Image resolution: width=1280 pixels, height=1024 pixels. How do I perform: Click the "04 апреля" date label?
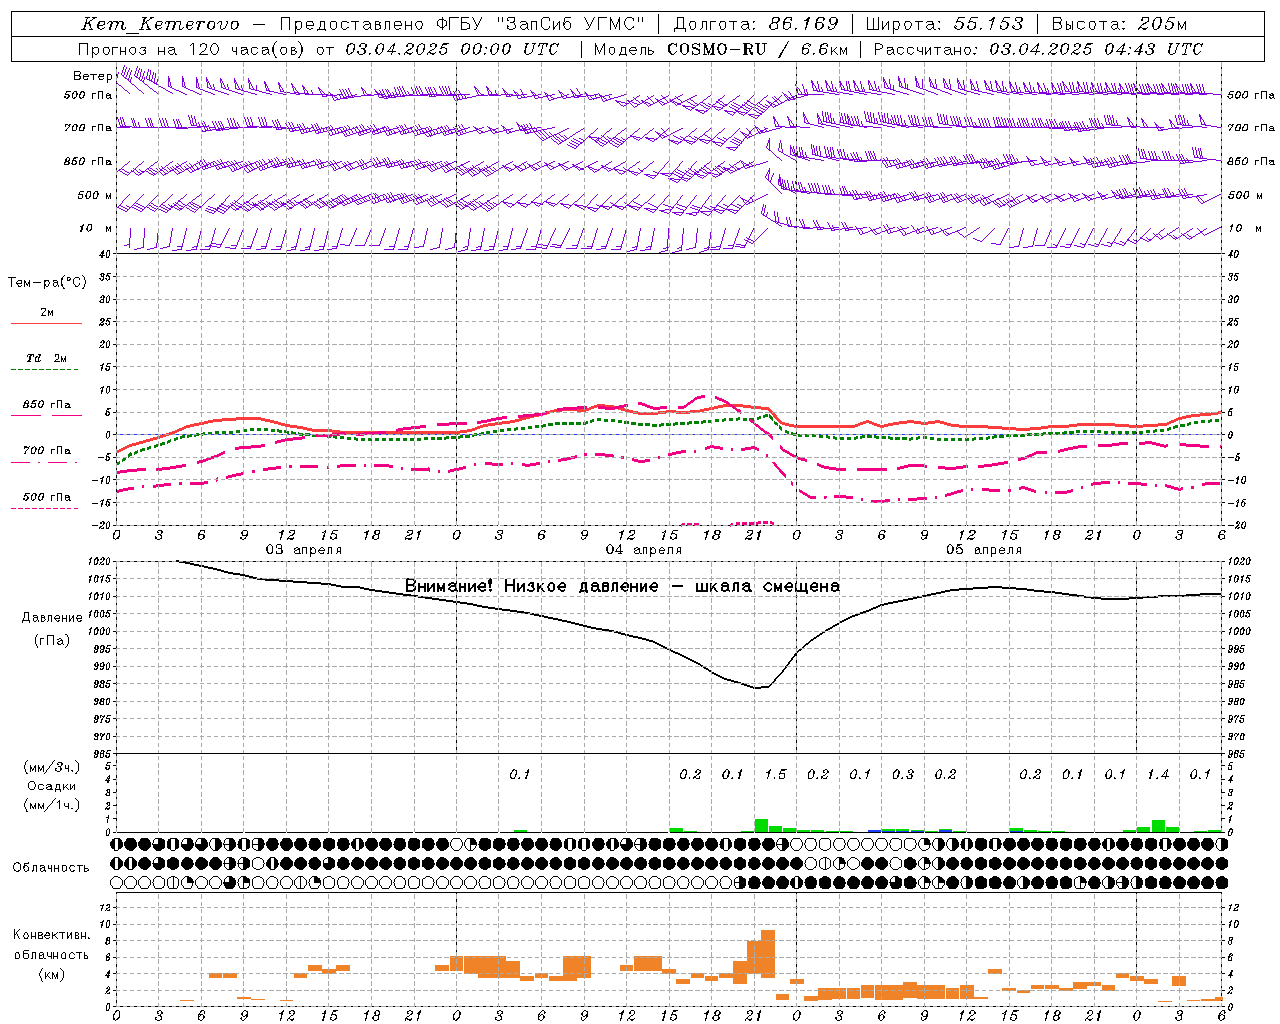tap(643, 549)
